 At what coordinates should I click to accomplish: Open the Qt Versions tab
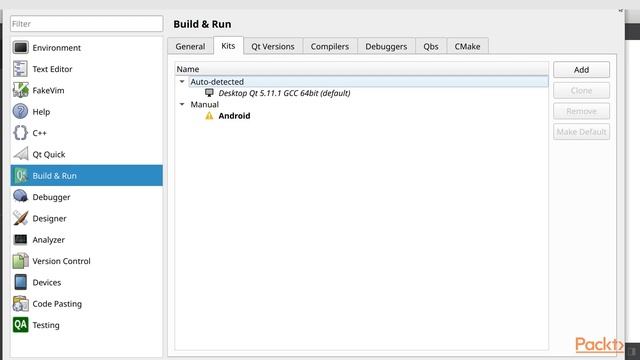273,47
